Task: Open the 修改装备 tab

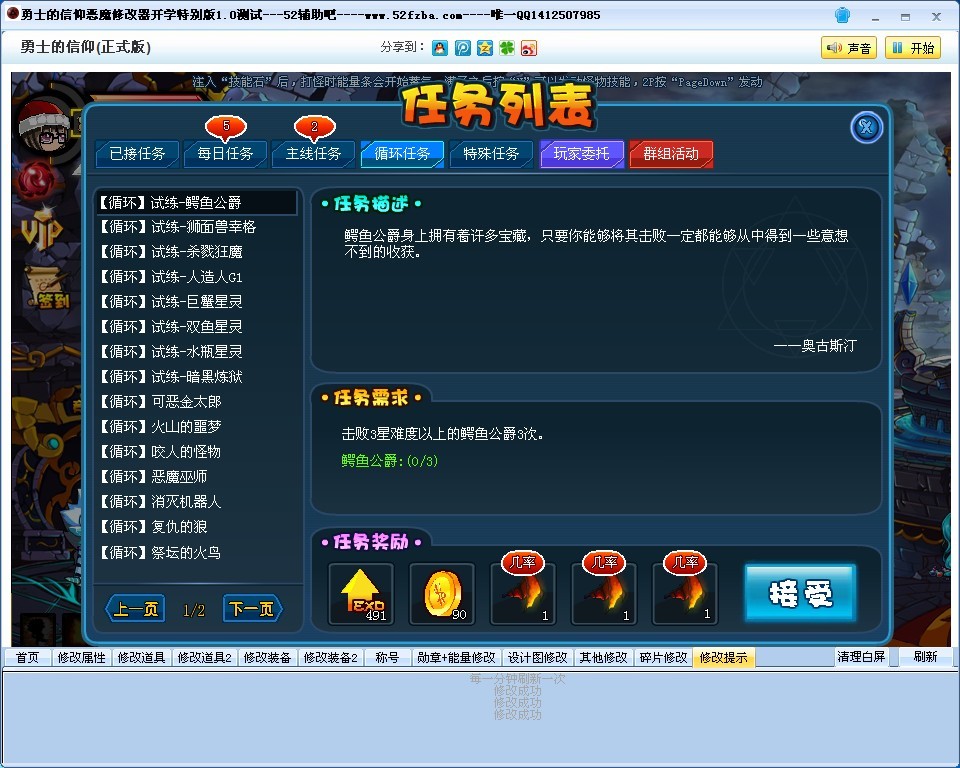Action: [x=268, y=657]
